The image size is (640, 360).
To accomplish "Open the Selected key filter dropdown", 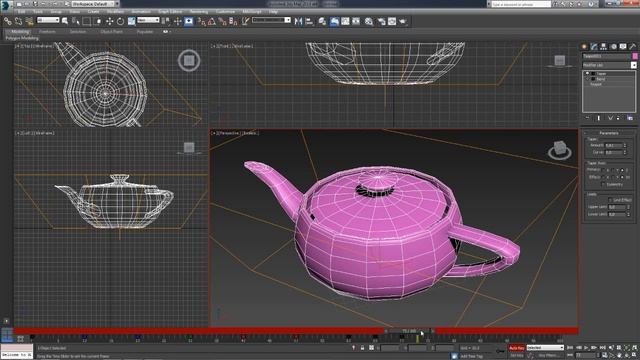I will (x=545, y=348).
